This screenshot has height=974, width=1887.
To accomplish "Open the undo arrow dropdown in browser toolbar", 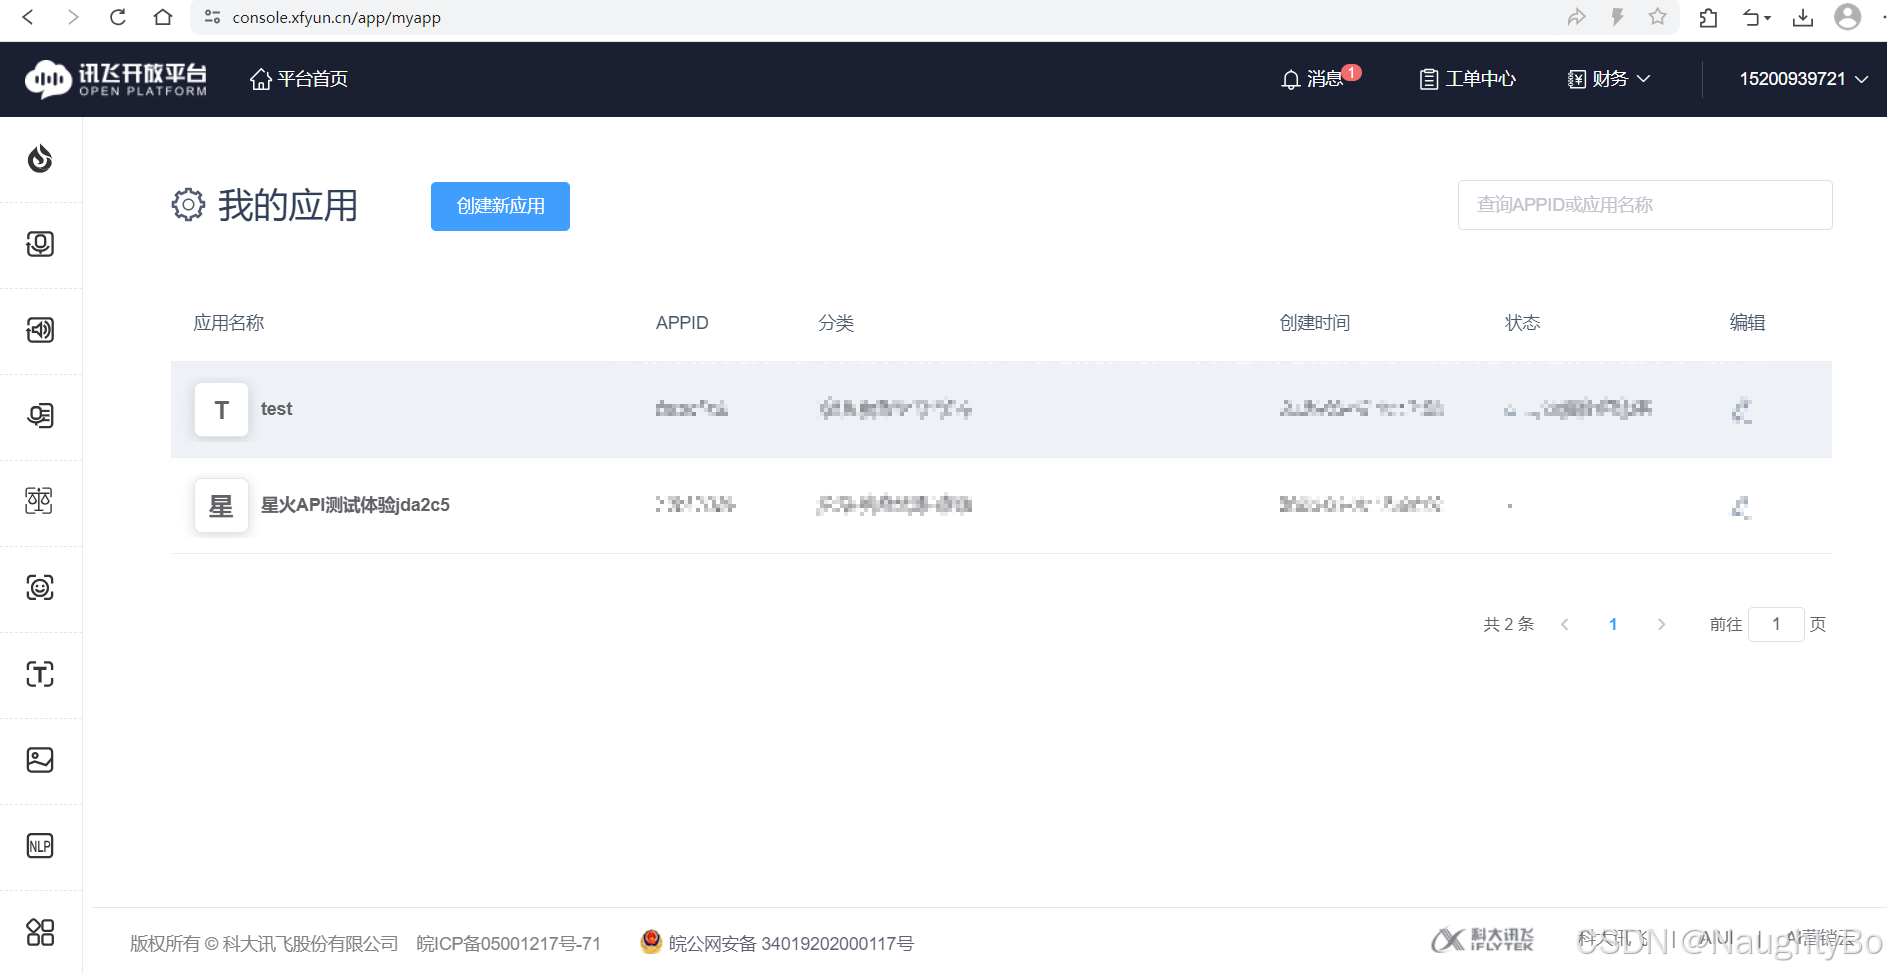I will click(x=1756, y=17).
